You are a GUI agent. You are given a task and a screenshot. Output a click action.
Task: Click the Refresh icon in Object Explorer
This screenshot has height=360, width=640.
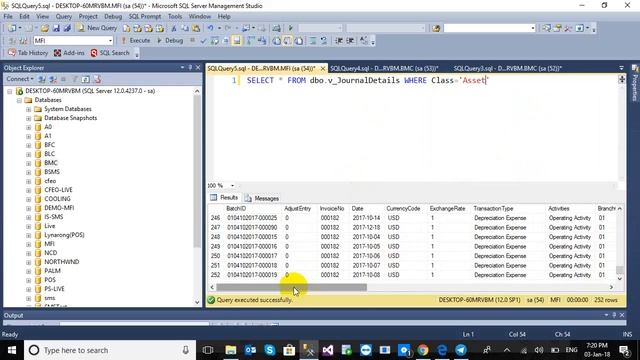point(86,79)
